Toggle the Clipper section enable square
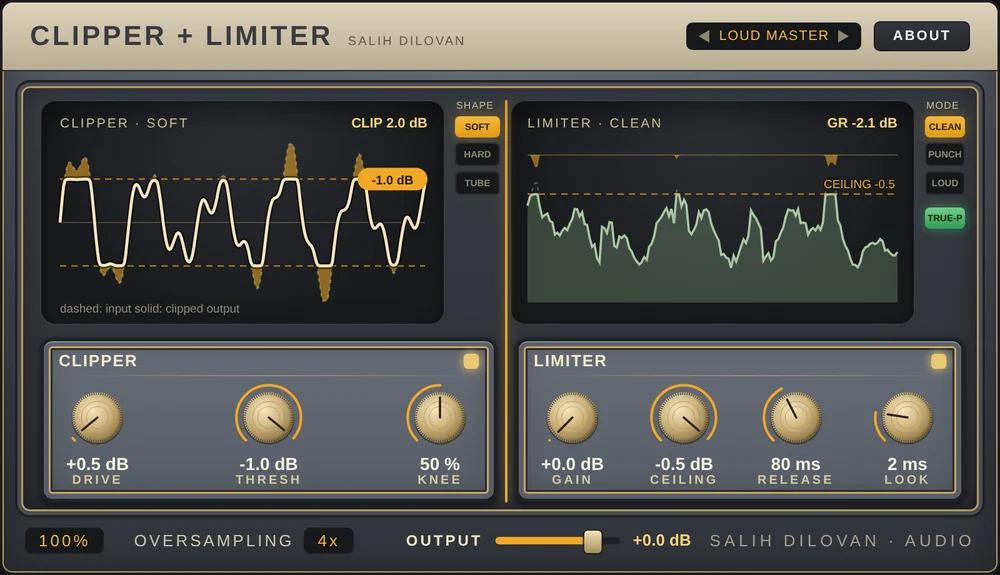Viewport: 1000px width, 575px height. [471, 361]
